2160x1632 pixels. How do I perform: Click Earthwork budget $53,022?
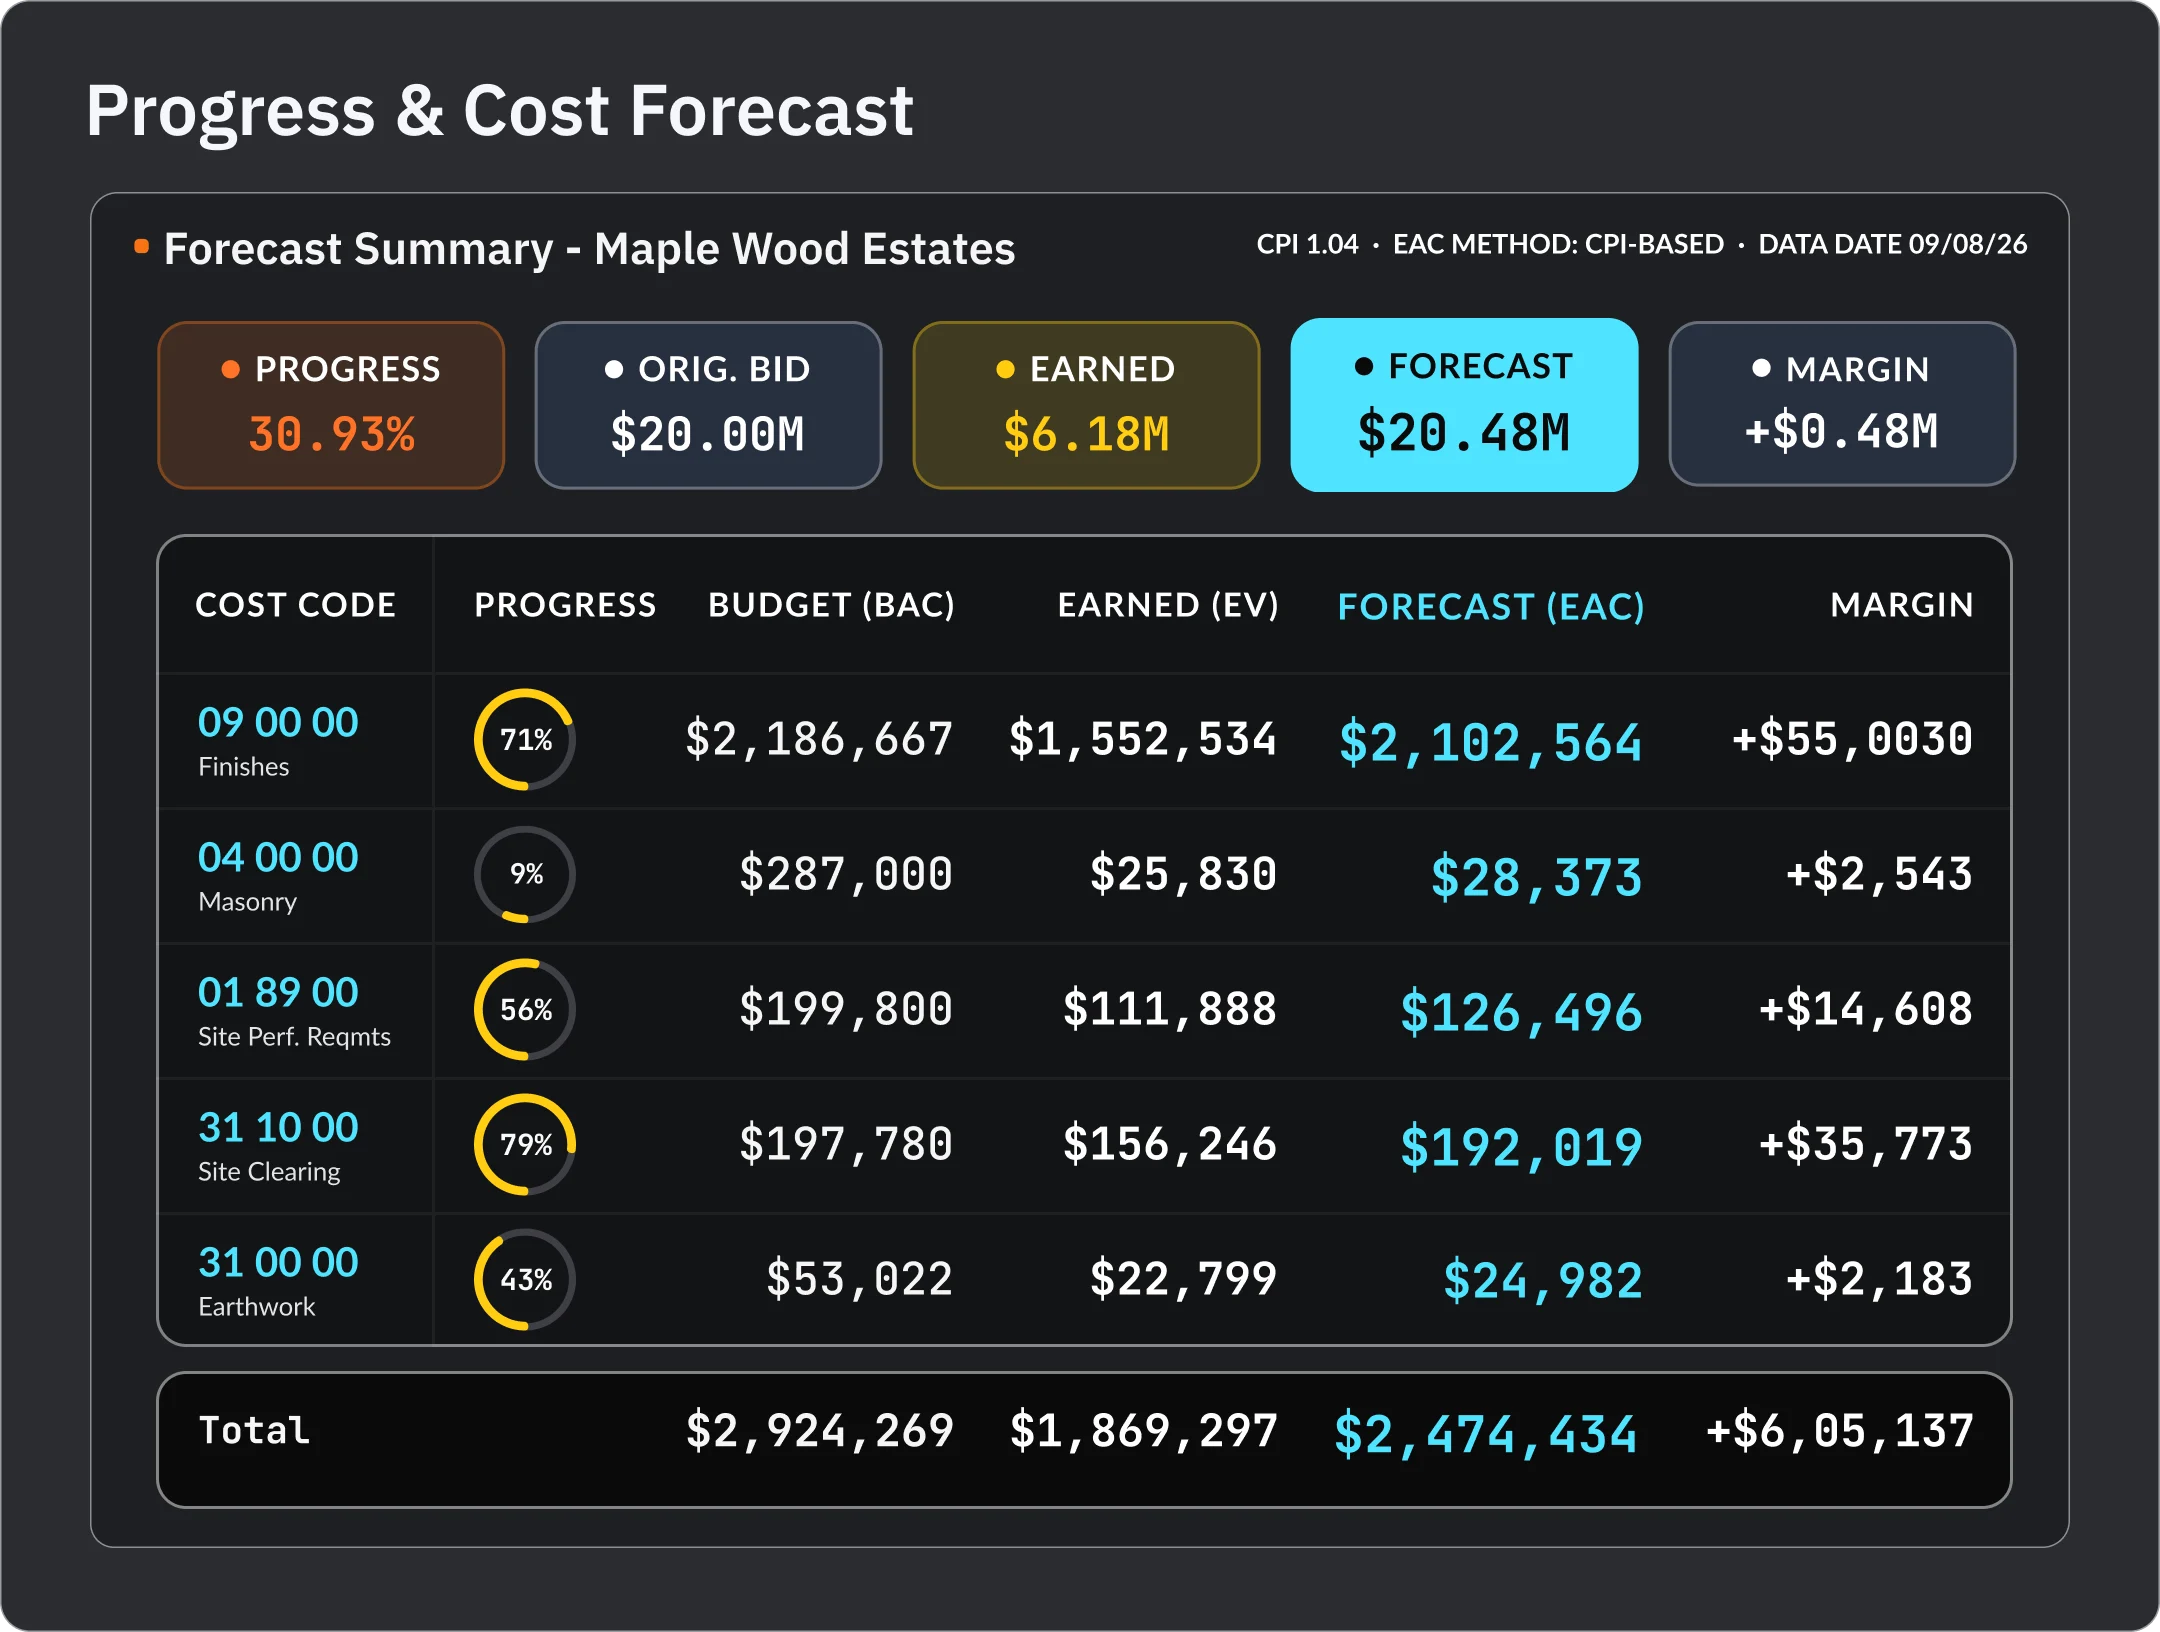(859, 1279)
